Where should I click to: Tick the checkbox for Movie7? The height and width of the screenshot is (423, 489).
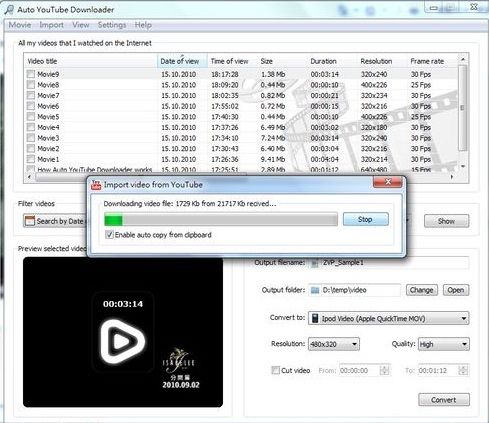[31, 95]
